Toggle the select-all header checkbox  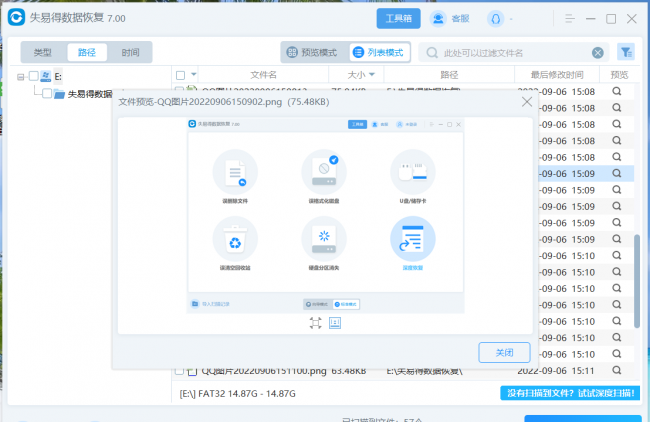click(x=180, y=75)
